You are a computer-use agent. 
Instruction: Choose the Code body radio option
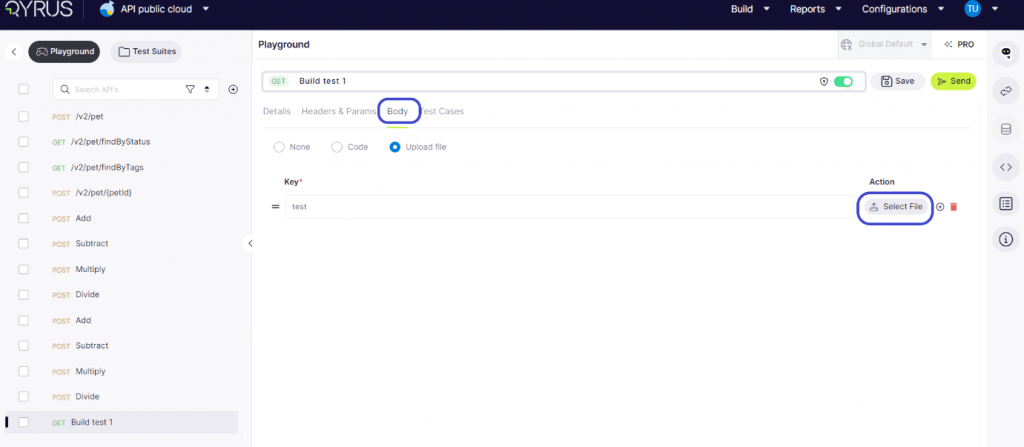click(x=337, y=147)
